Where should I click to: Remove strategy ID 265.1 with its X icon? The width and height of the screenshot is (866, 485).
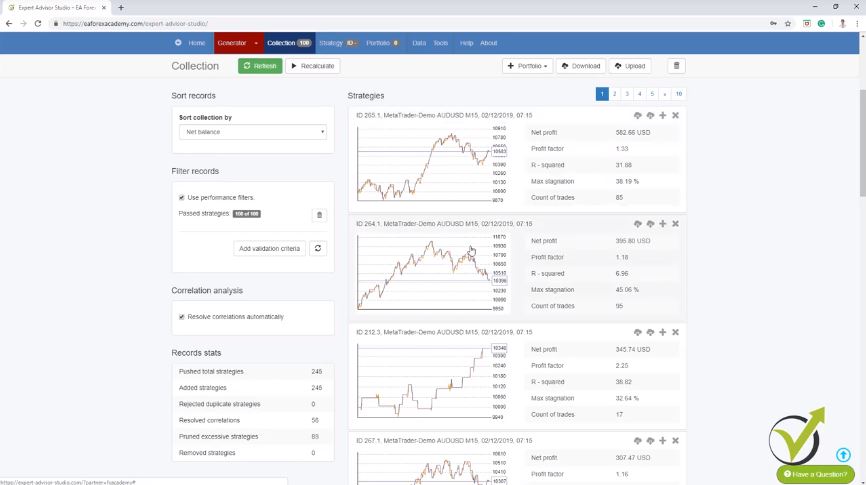(x=676, y=115)
